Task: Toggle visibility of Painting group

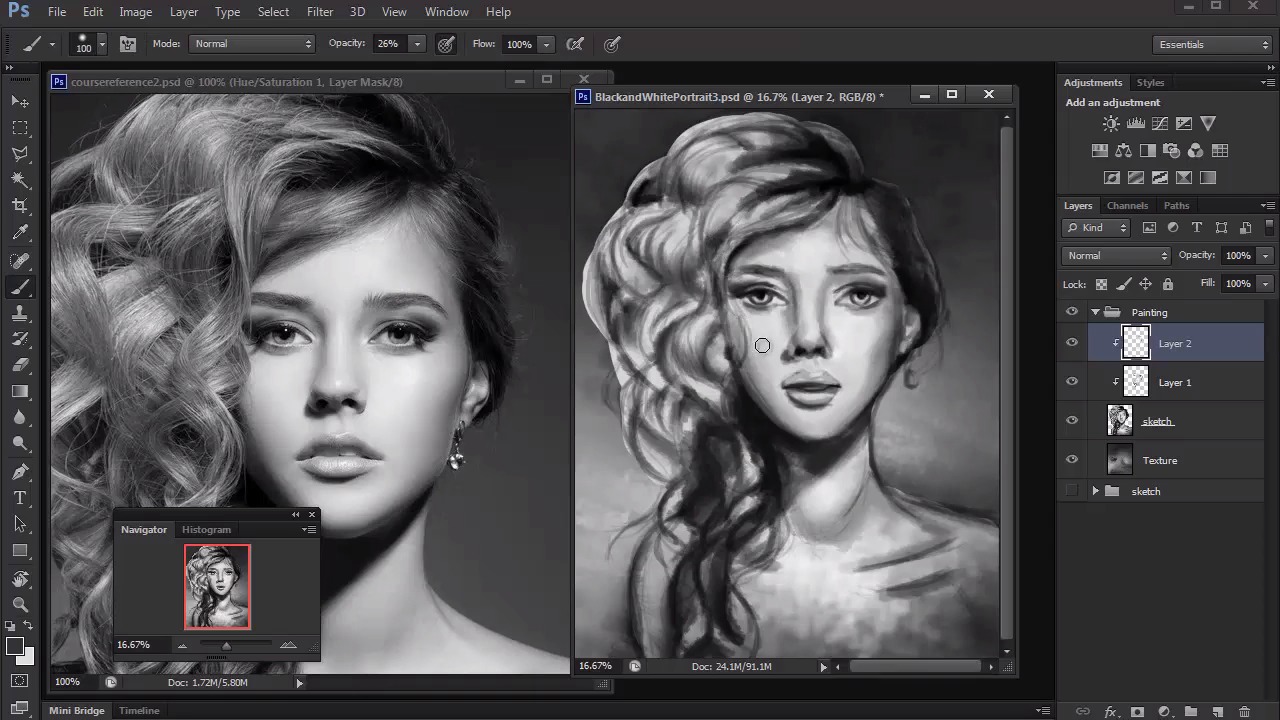Action: [x=1072, y=312]
